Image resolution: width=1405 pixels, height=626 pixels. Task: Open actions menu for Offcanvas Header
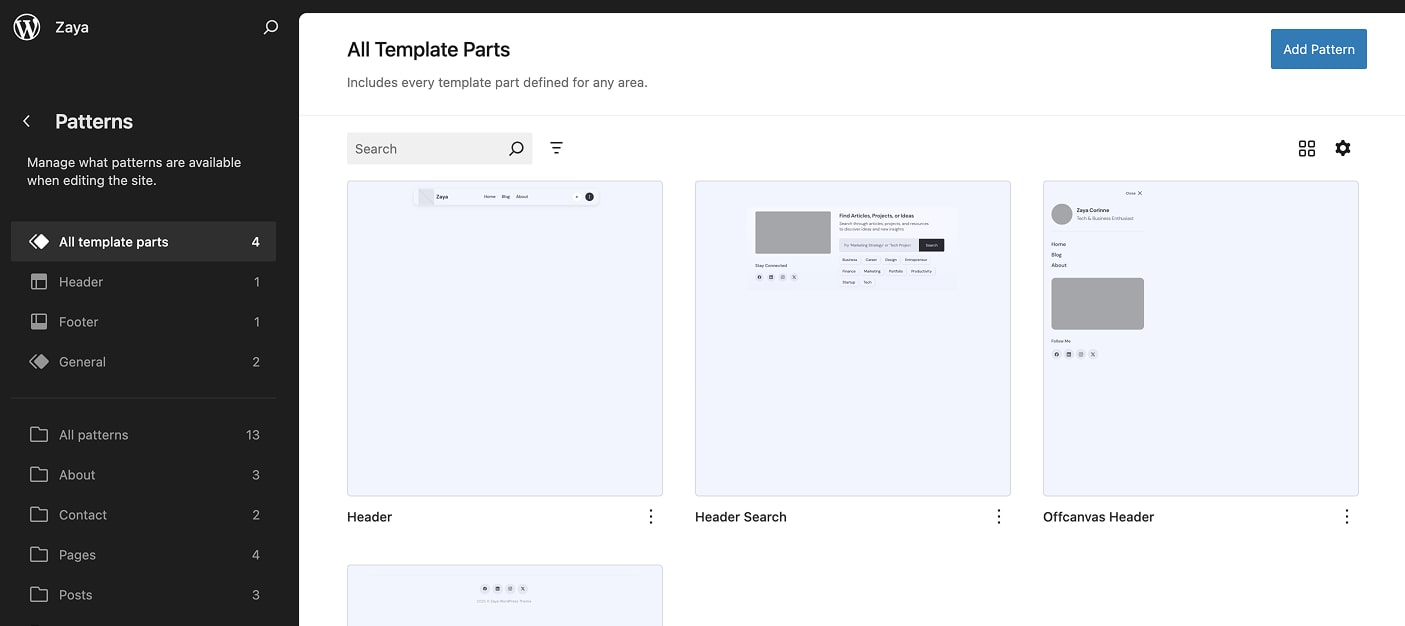pos(1347,517)
